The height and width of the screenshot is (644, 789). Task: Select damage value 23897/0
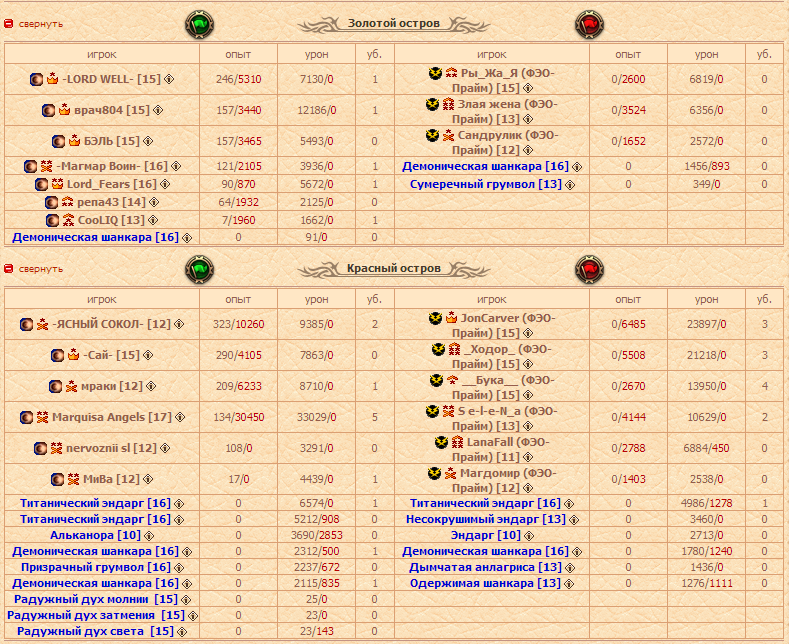click(x=706, y=325)
